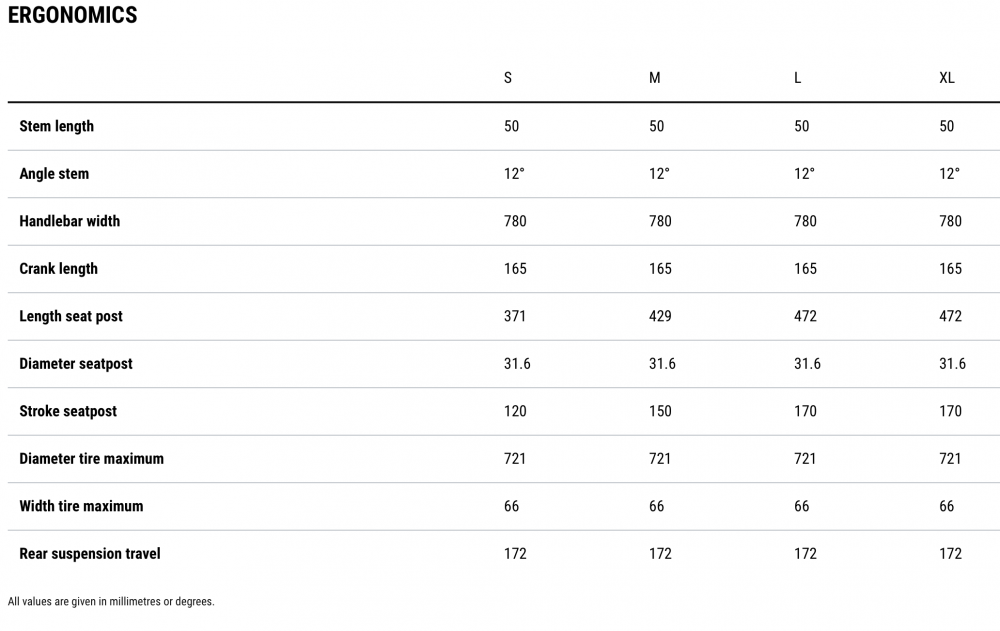The height and width of the screenshot is (631, 1000).
Task: Click the Handlebar width row label
Action: (x=70, y=221)
